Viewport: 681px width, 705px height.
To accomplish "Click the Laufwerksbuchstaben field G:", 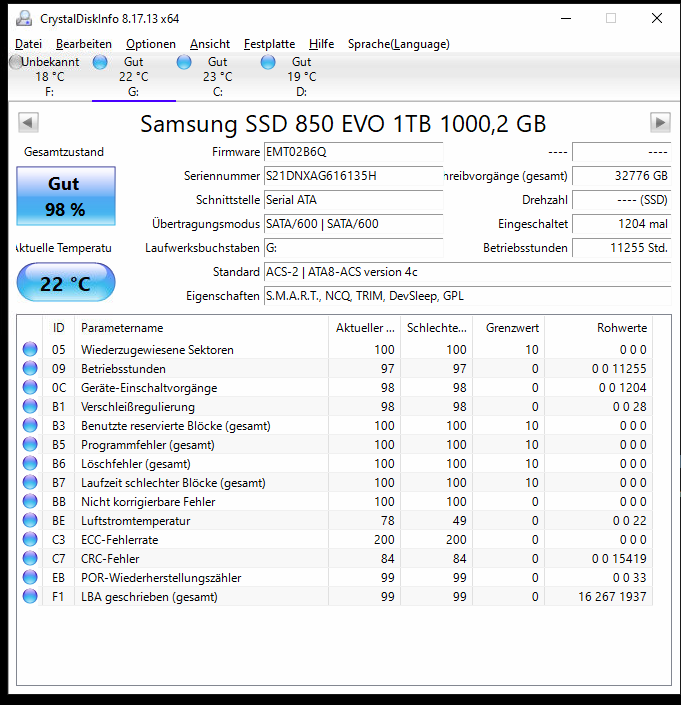I will (x=353, y=248).
